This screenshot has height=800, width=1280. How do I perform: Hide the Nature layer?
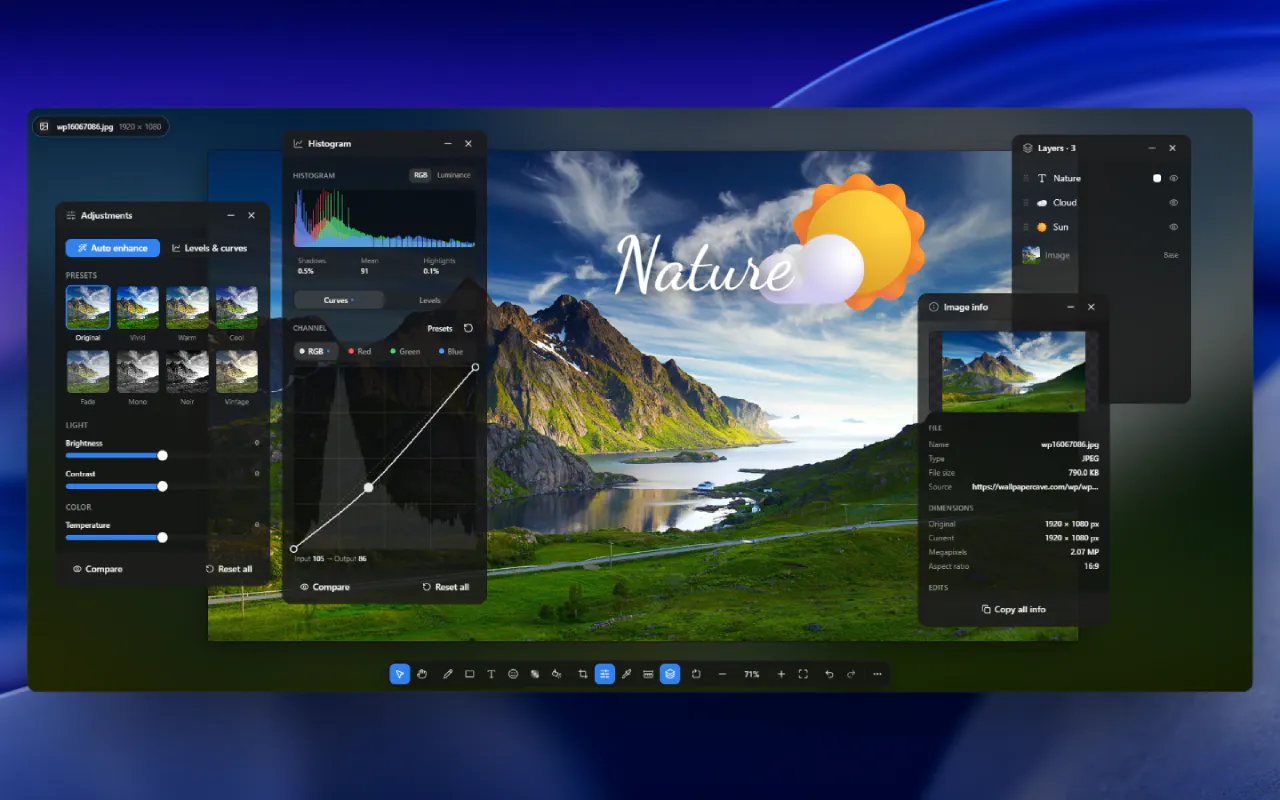coord(1174,178)
